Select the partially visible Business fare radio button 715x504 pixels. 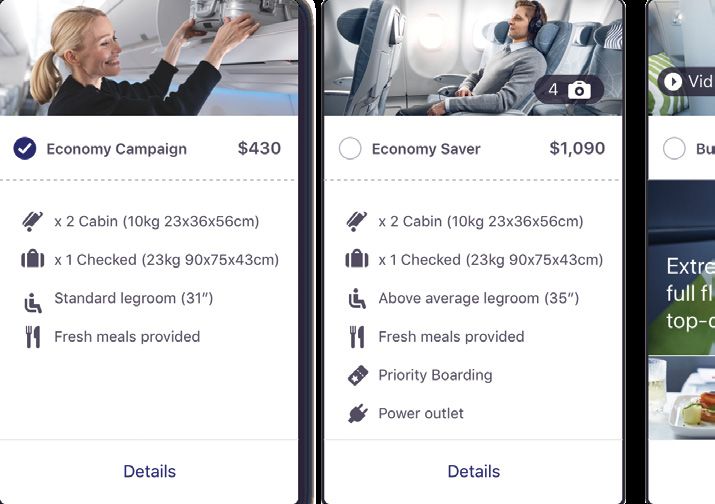pyautogui.click(x=674, y=148)
